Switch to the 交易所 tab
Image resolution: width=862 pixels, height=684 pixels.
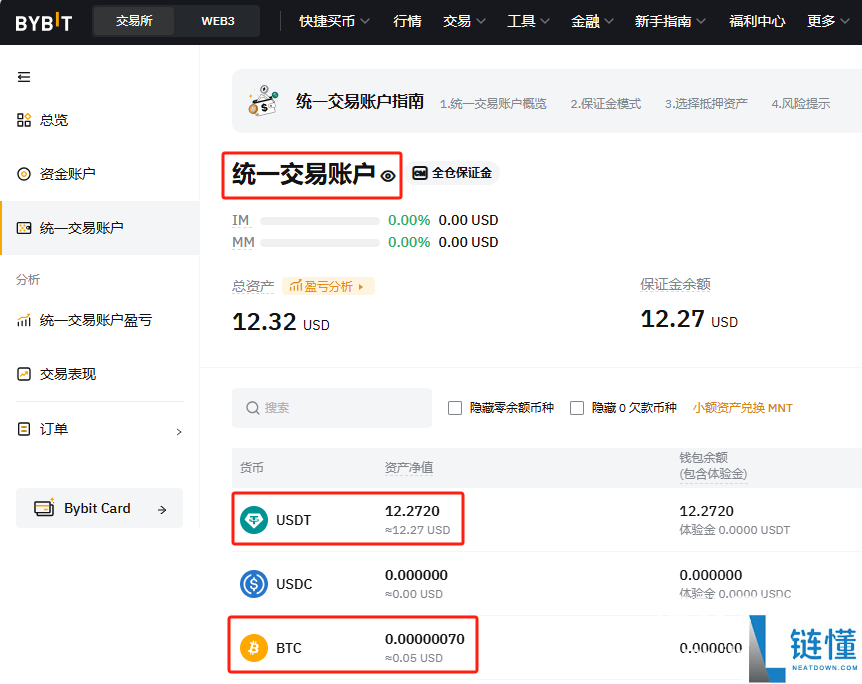134,21
